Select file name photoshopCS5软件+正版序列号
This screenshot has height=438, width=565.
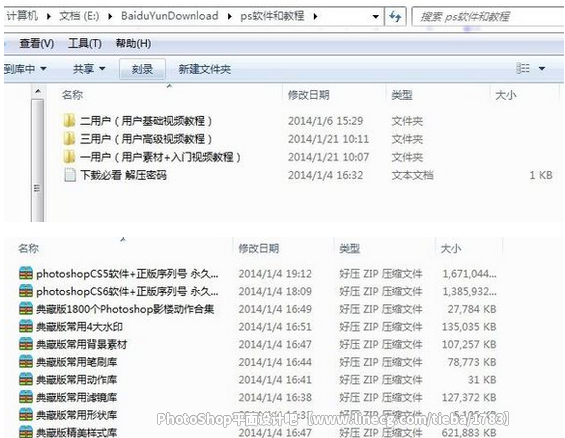[127, 274]
